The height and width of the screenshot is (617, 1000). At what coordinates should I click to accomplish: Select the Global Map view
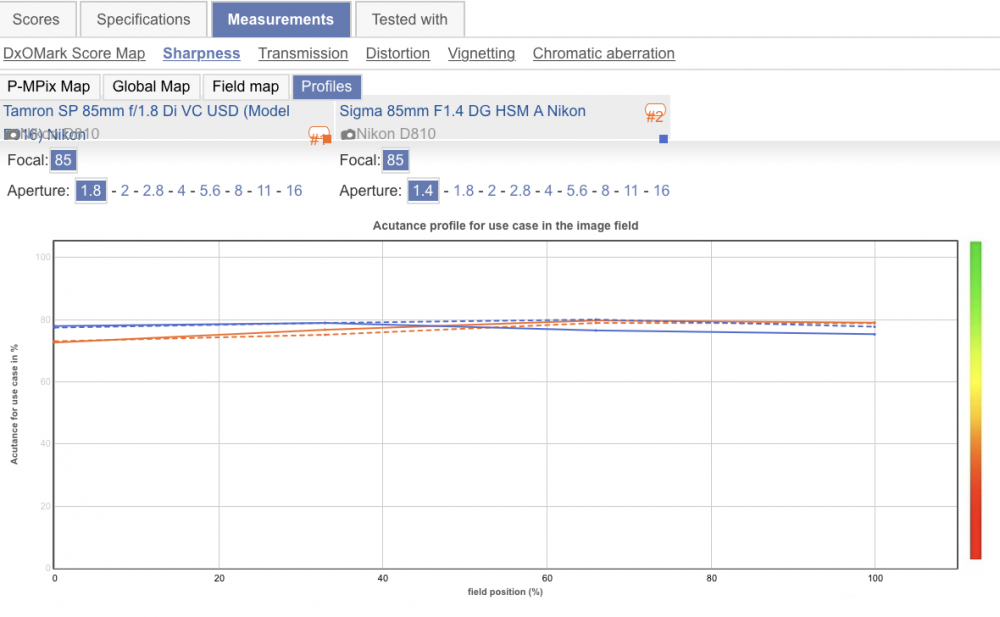coord(151,87)
